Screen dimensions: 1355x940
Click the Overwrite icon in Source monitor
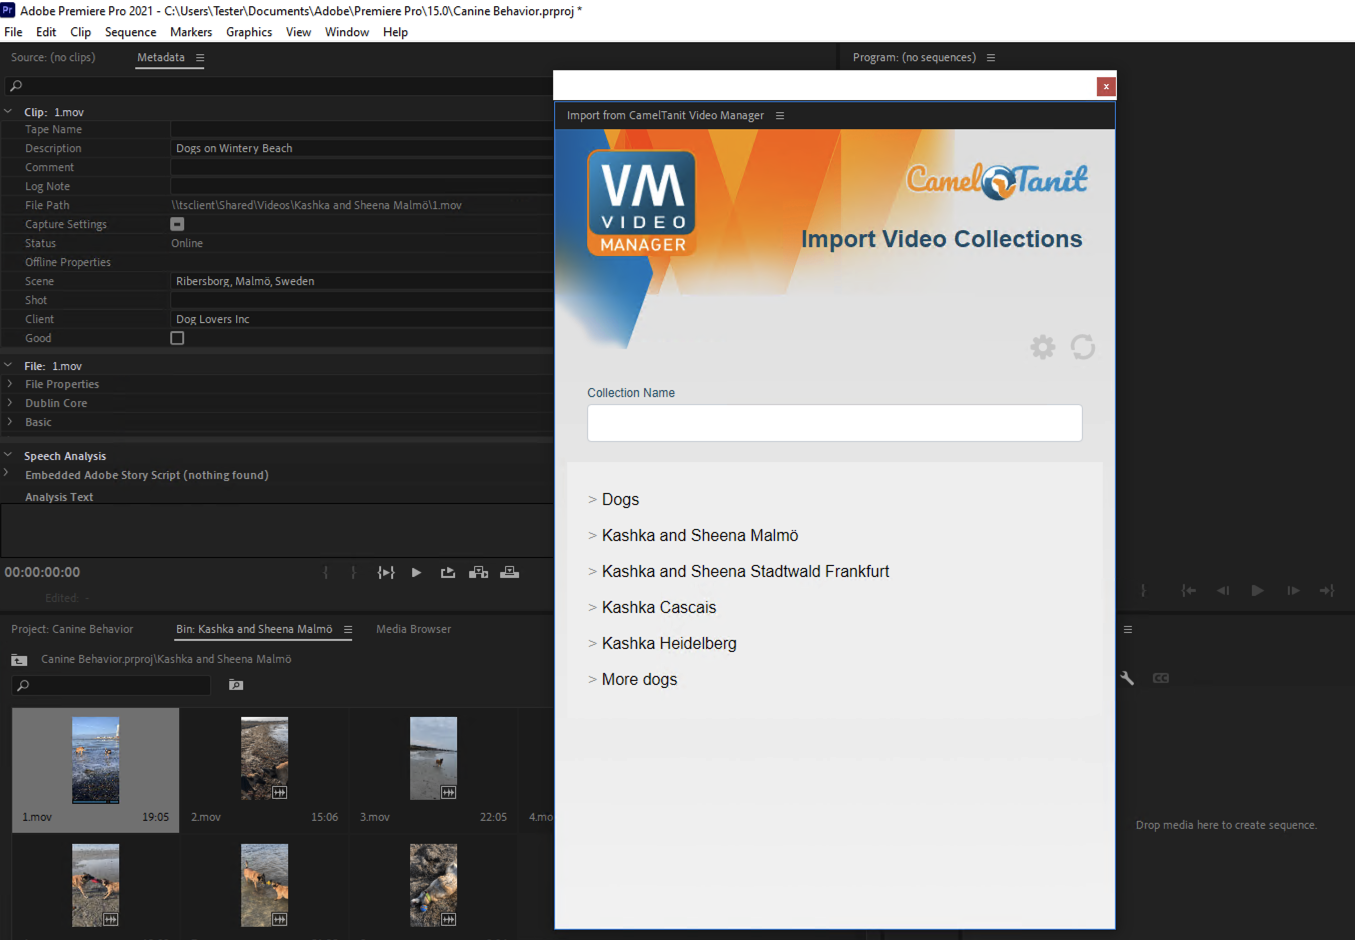pos(510,573)
